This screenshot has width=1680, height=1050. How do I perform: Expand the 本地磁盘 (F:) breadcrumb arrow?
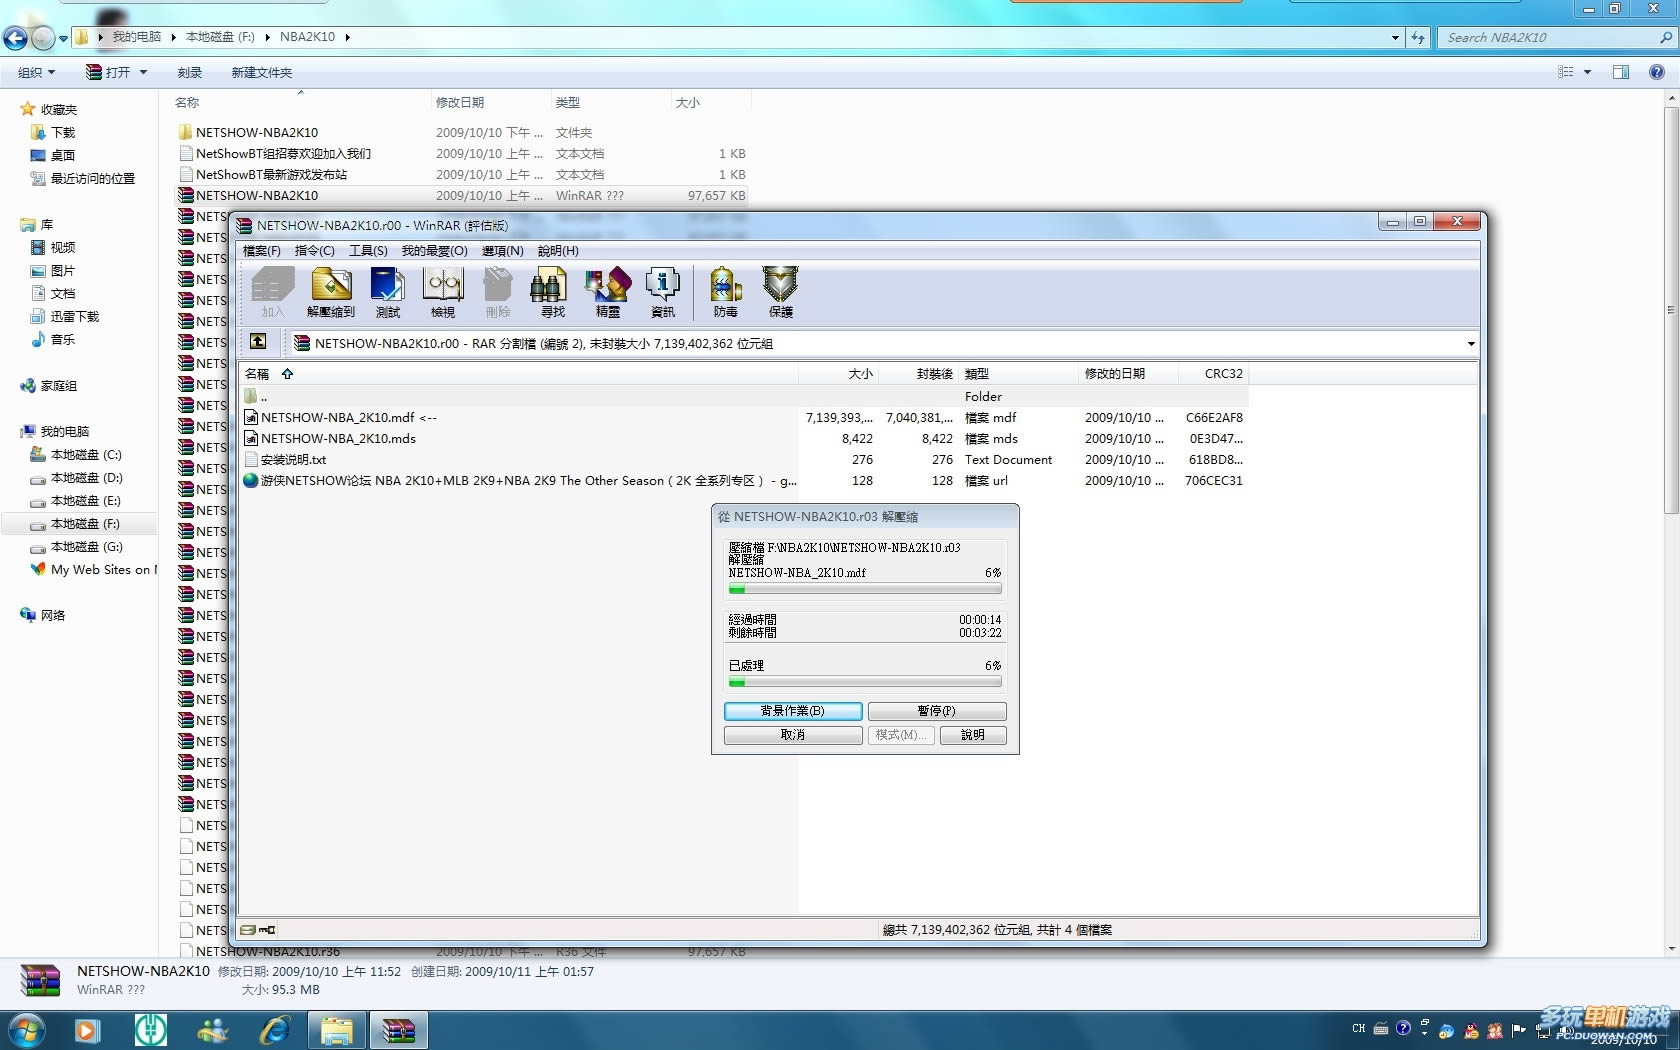(267, 37)
